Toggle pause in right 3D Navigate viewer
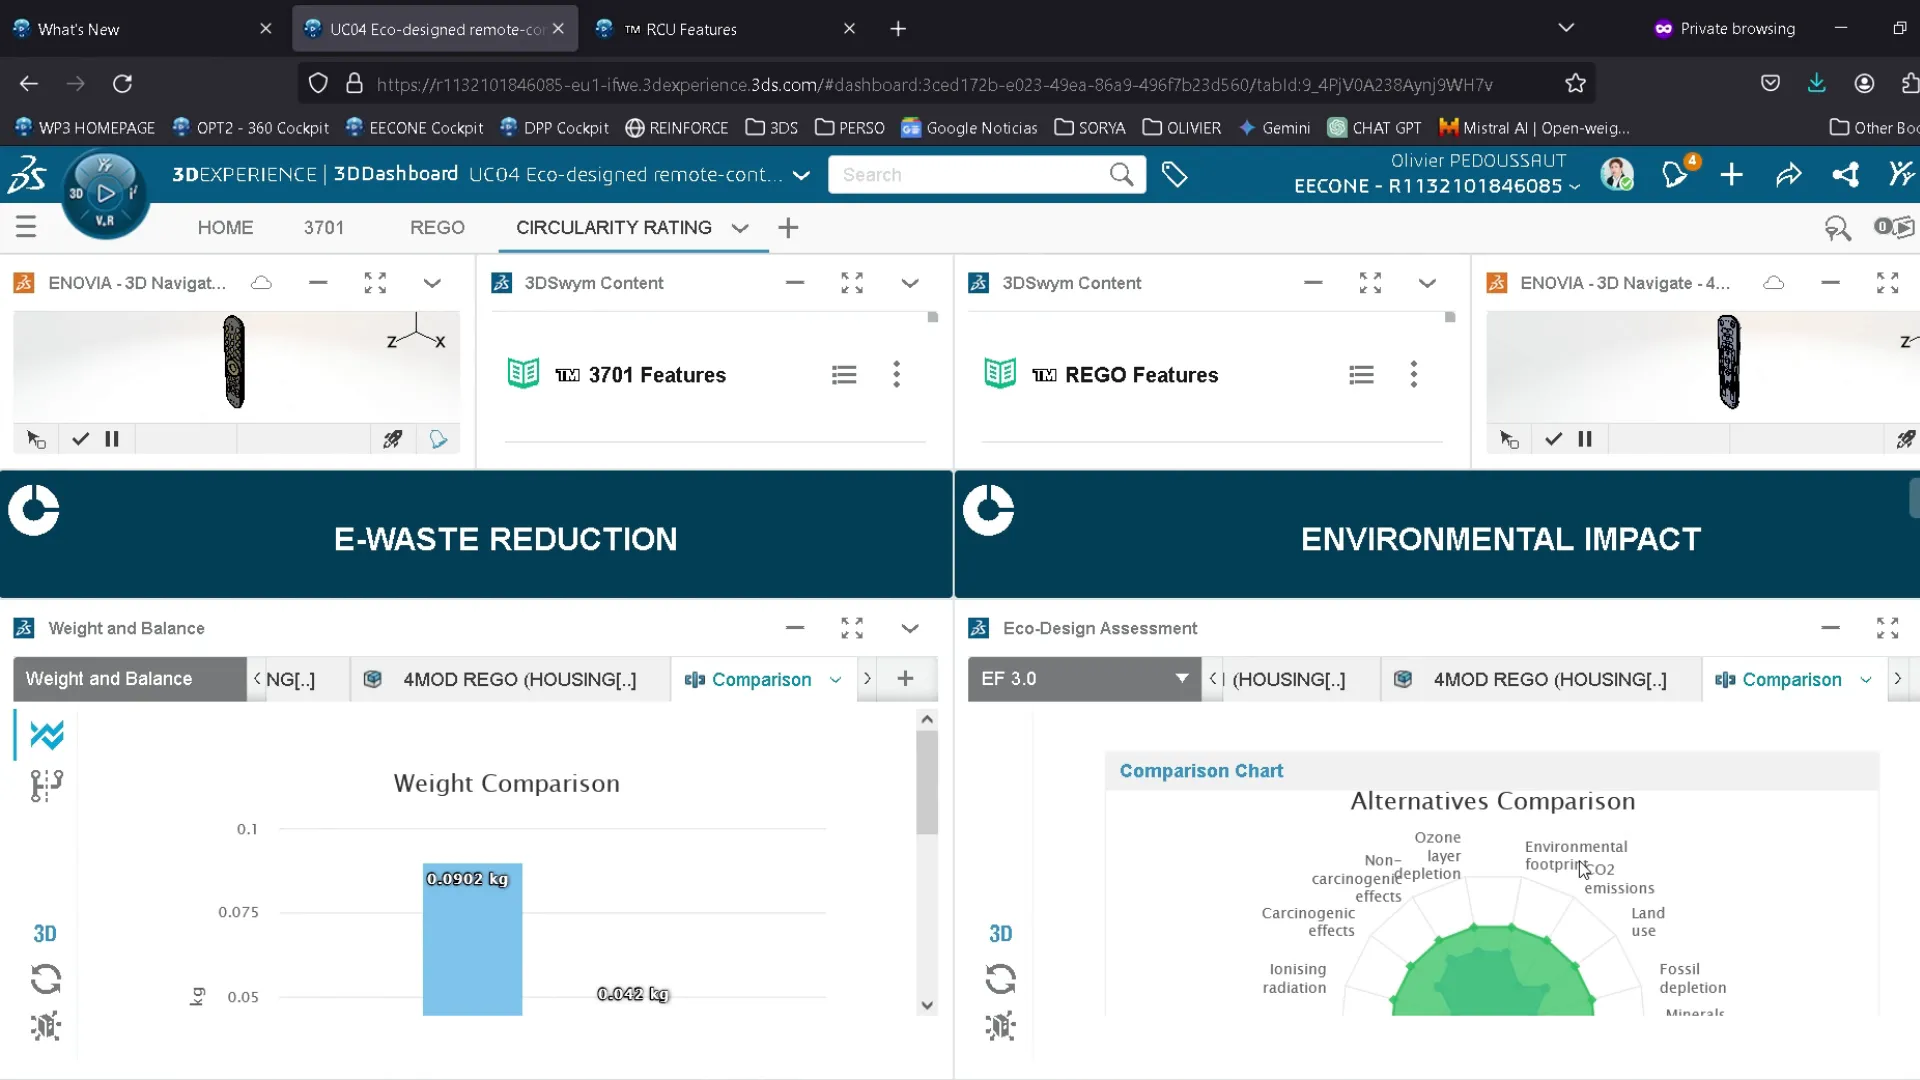1920x1080 pixels. (1585, 439)
